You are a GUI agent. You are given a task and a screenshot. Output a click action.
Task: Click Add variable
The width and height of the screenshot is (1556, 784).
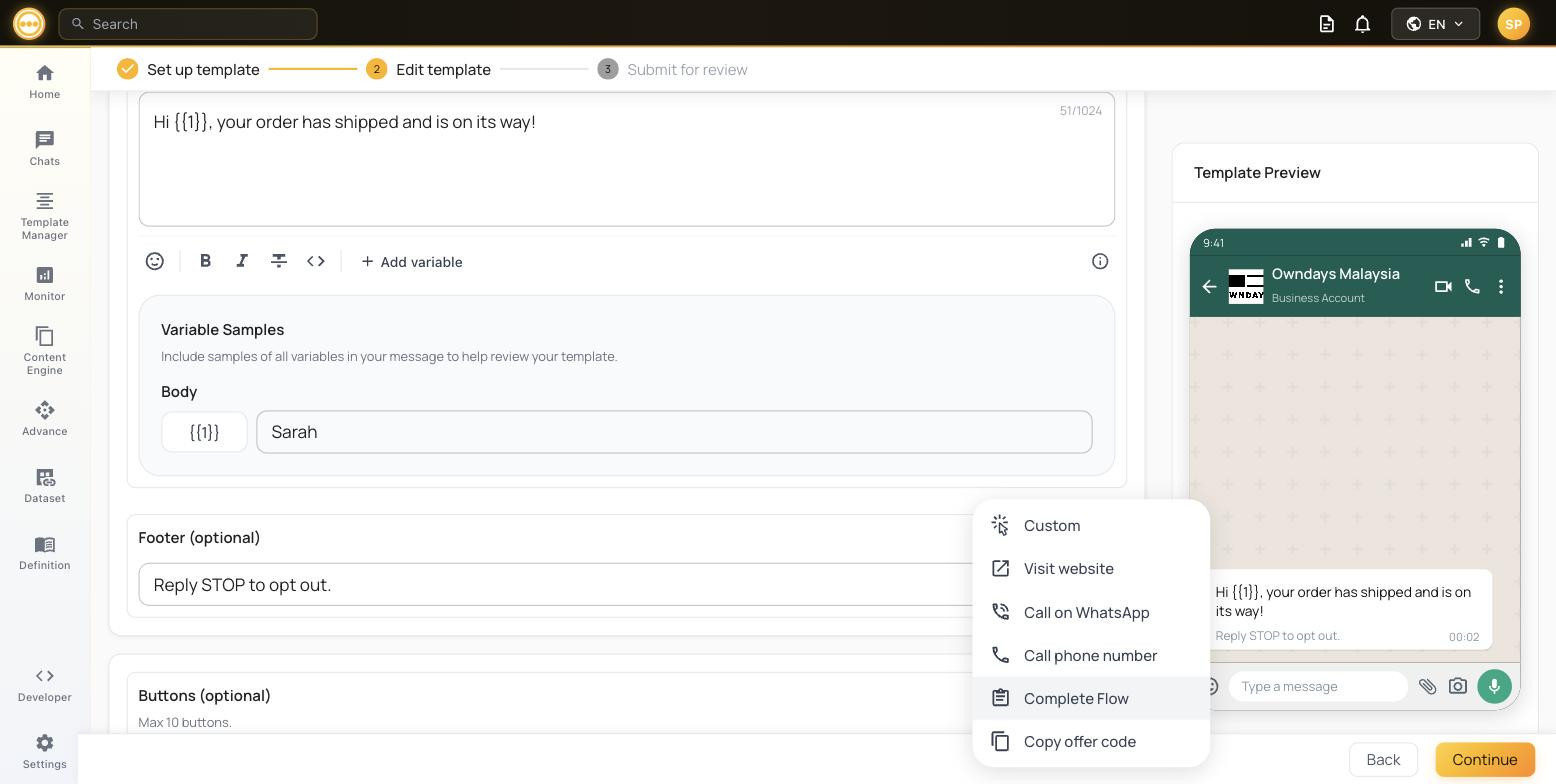411,261
